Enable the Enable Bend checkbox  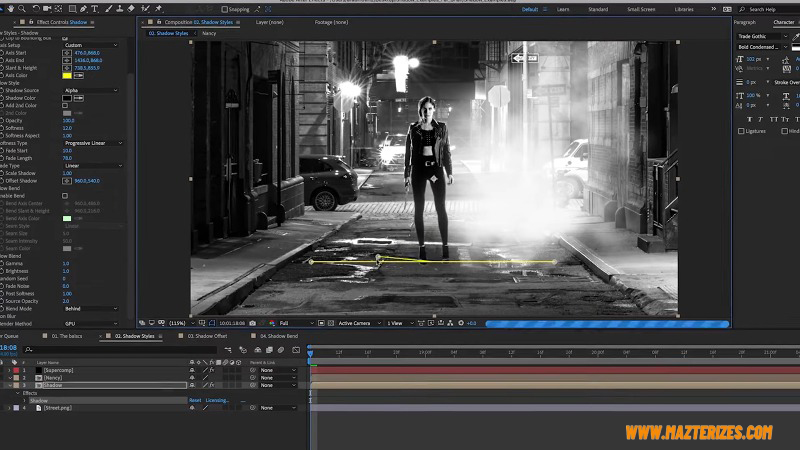pos(65,196)
